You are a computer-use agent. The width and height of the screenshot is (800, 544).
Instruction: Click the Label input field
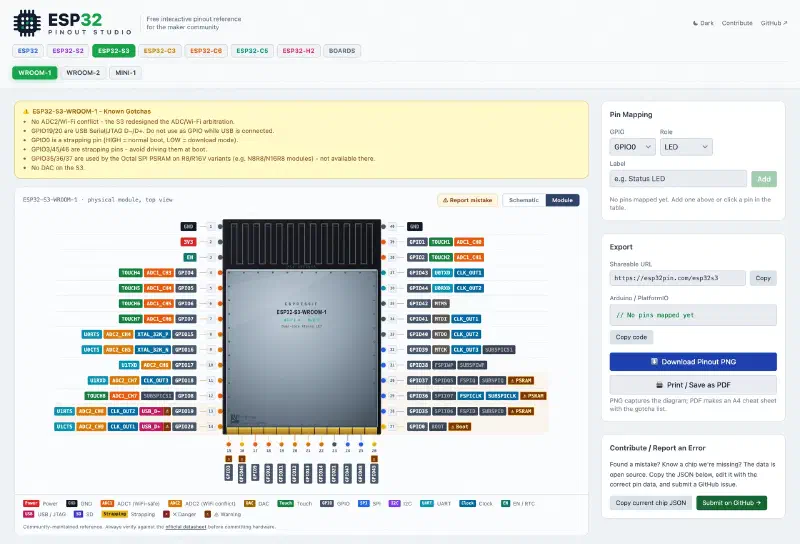point(678,179)
